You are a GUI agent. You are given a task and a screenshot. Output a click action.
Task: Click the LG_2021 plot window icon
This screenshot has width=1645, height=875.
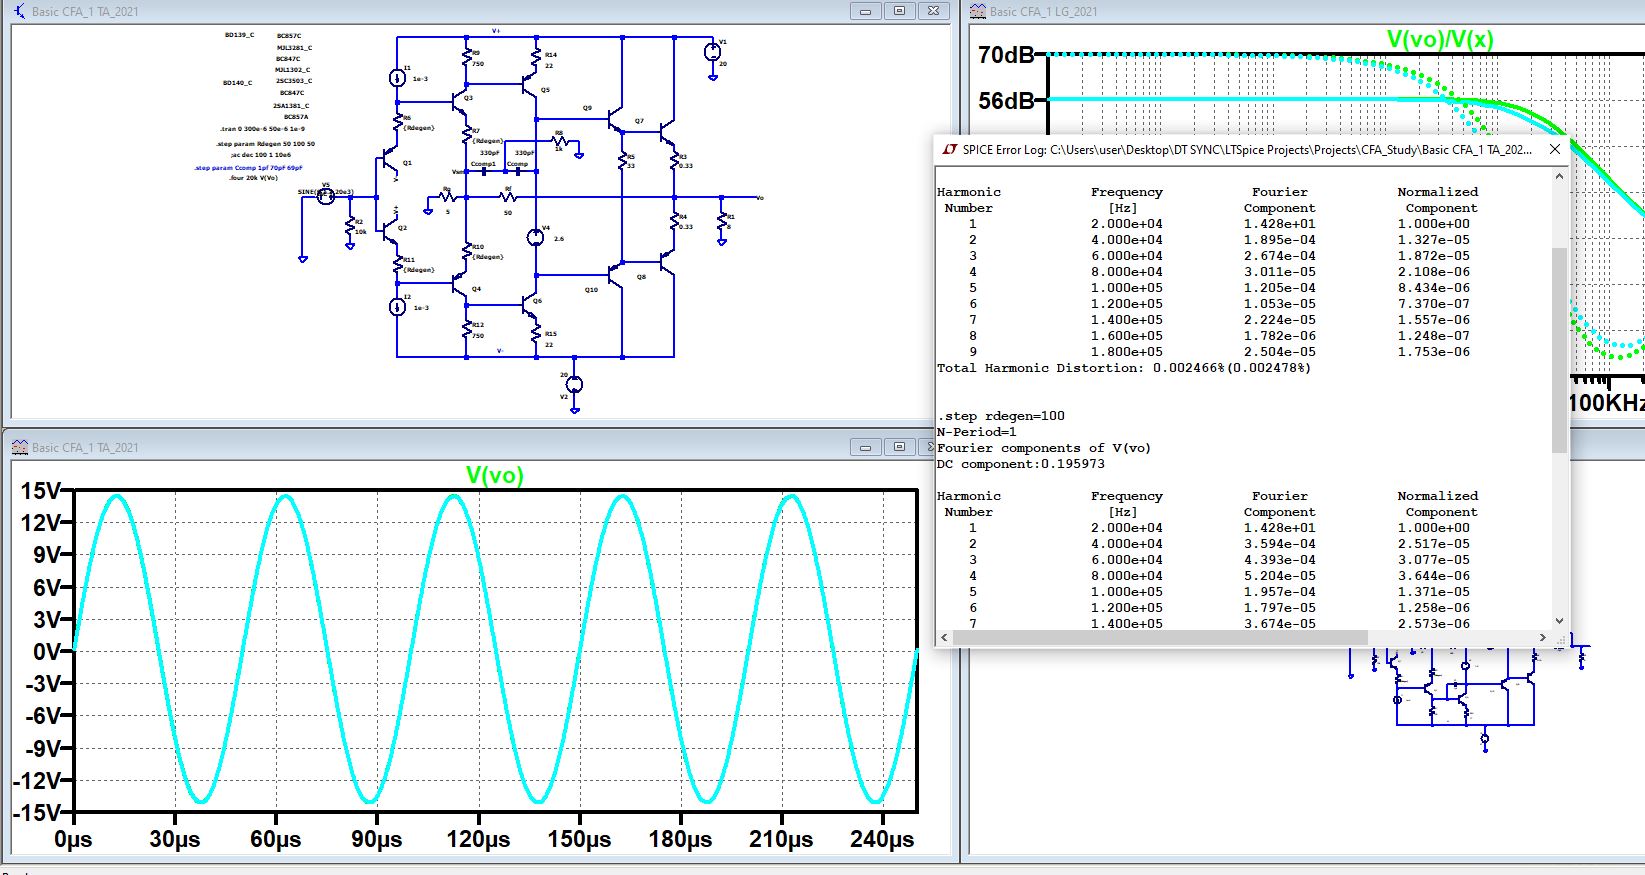(978, 11)
